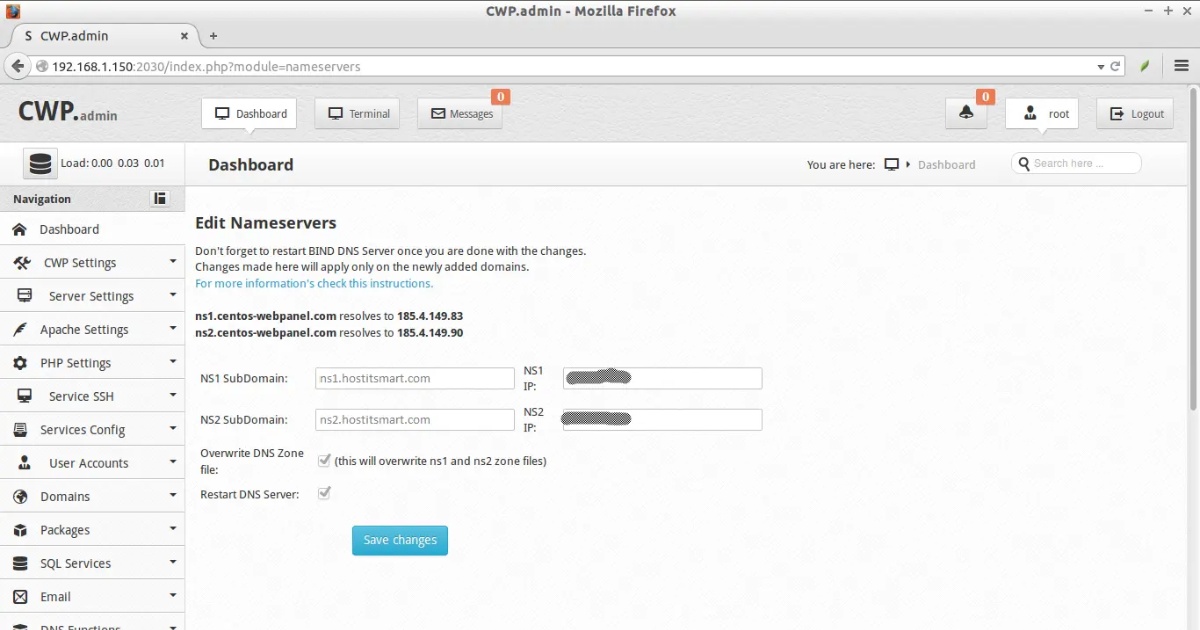1200x630 pixels.
Task: Open the Firefox hamburger menu
Action: point(1181,65)
